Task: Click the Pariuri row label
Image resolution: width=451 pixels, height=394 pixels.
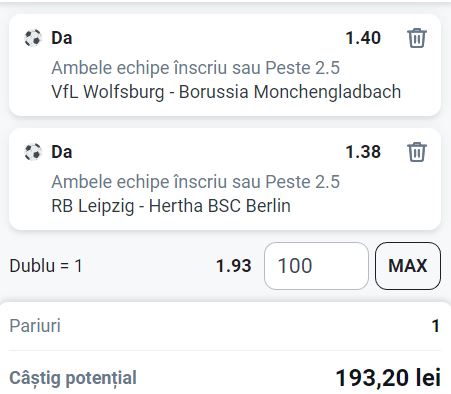Action: tap(35, 326)
